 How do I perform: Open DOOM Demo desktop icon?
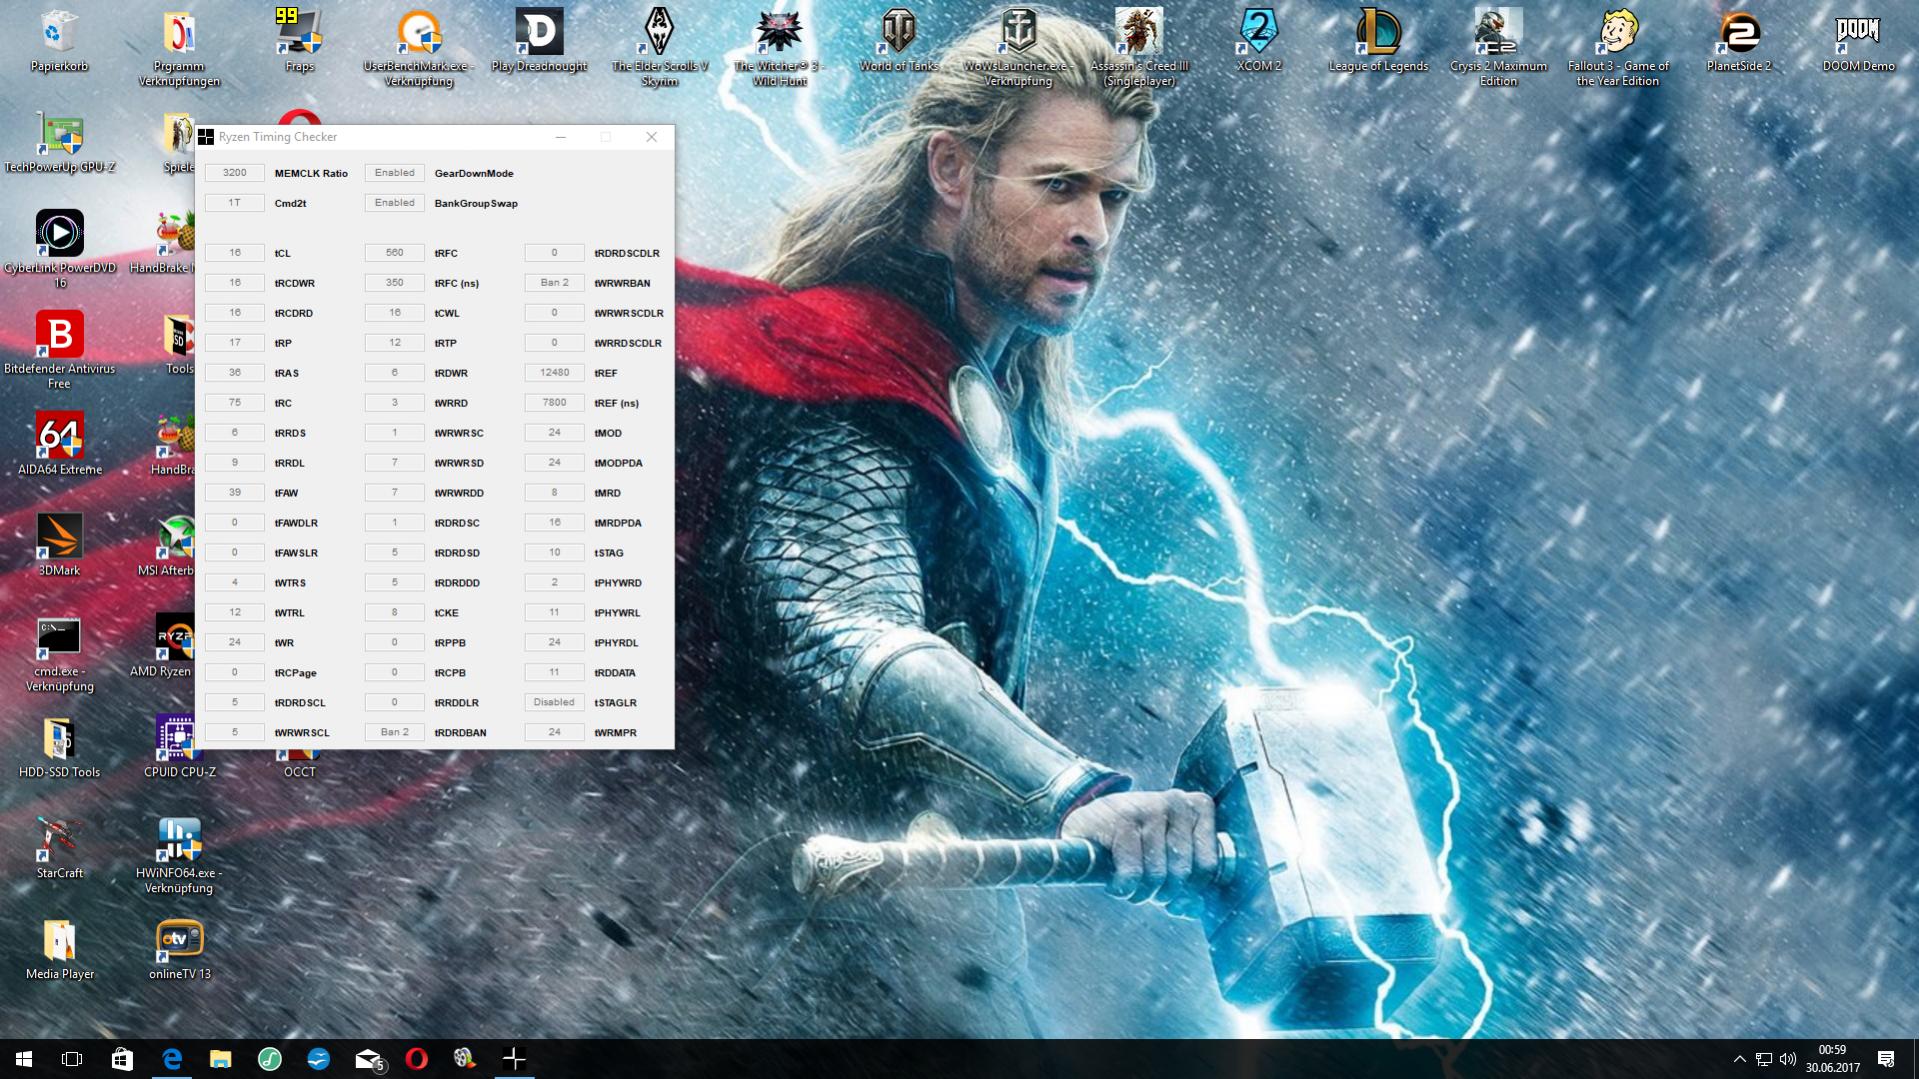tap(1858, 42)
